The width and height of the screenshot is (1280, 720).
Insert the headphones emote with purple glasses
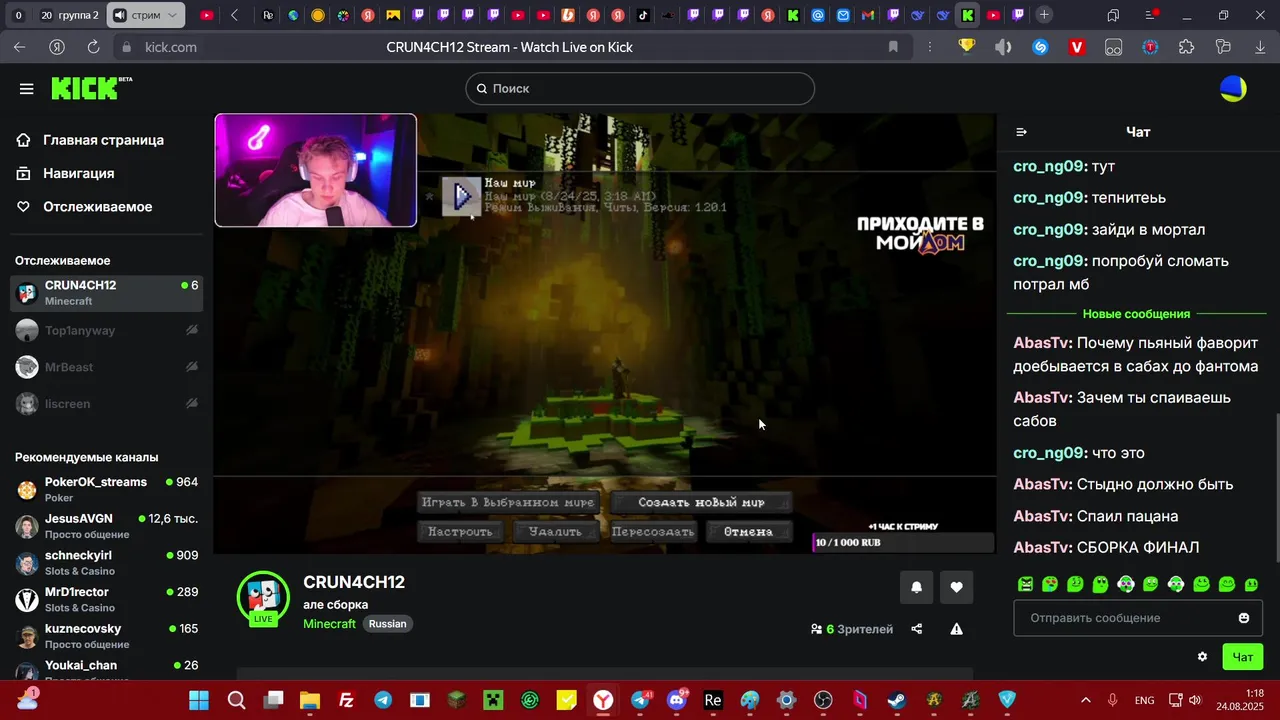(1125, 584)
